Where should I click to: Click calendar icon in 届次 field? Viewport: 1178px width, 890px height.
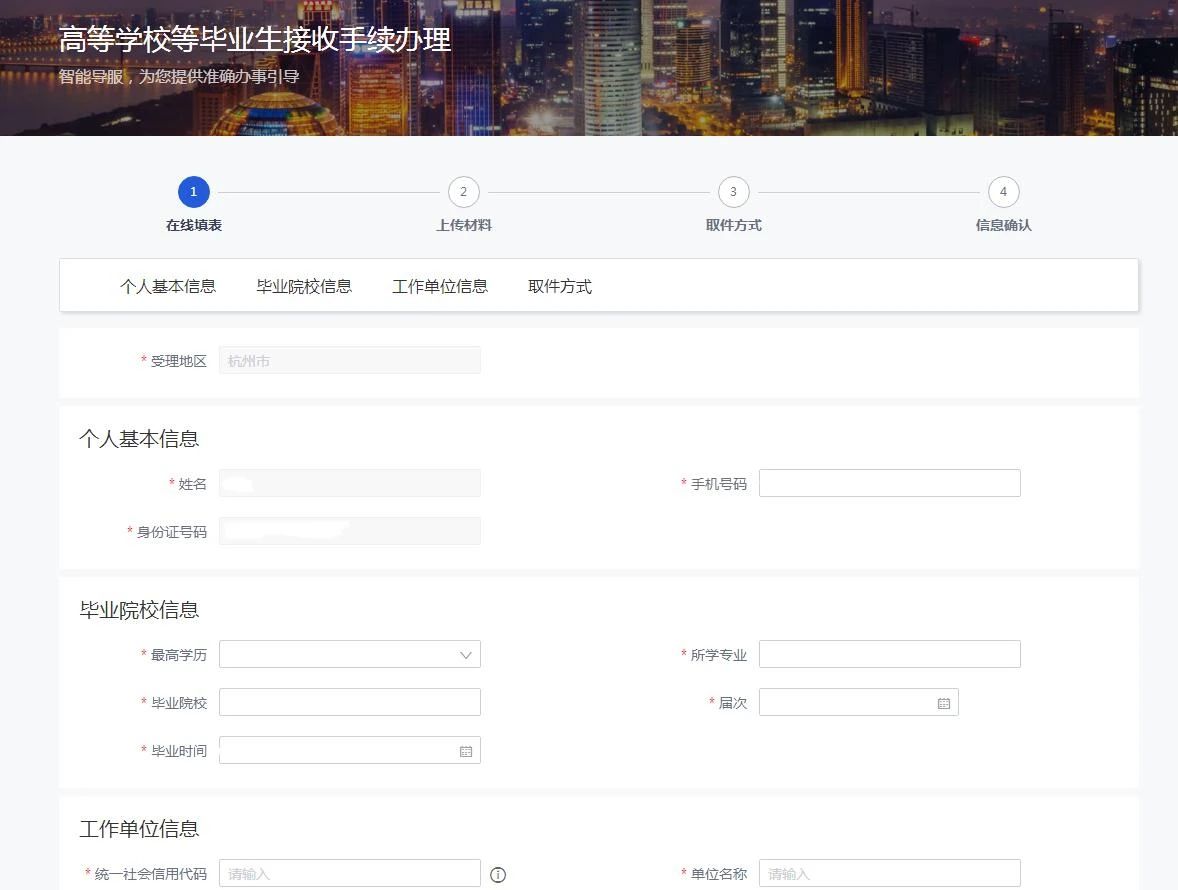943,703
